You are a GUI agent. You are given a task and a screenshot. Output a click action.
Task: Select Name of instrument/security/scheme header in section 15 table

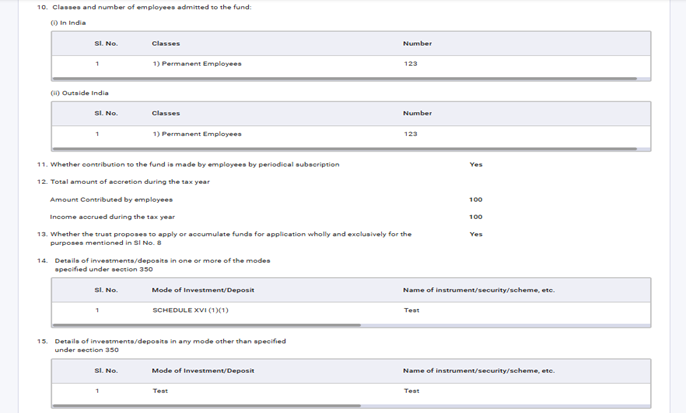coord(478,371)
